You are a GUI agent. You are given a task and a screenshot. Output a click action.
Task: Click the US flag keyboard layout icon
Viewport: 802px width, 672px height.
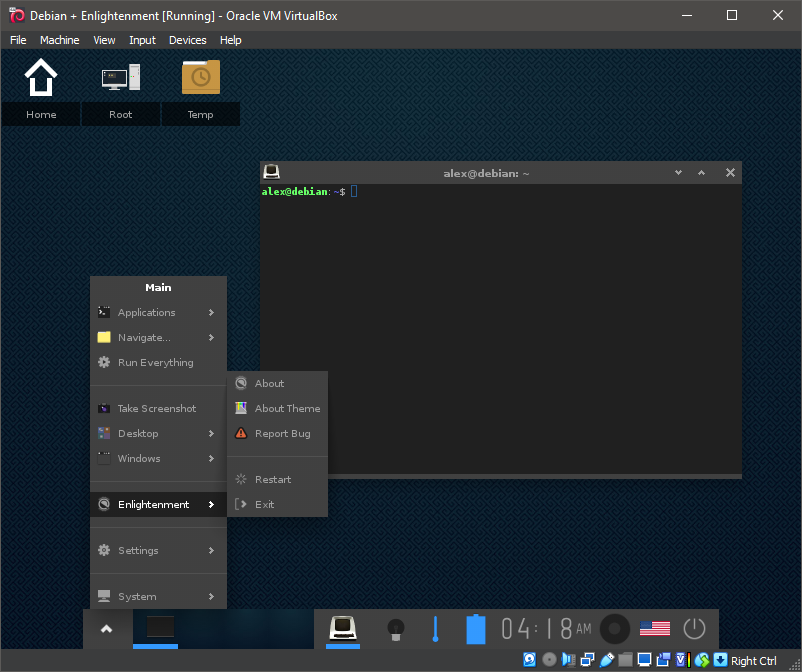point(654,629)
